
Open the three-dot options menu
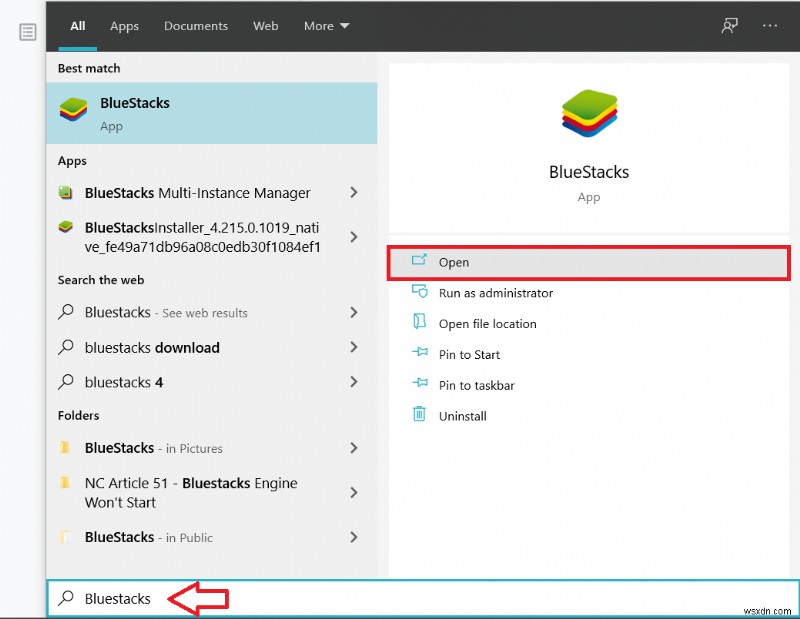click(x=769, y=26)
